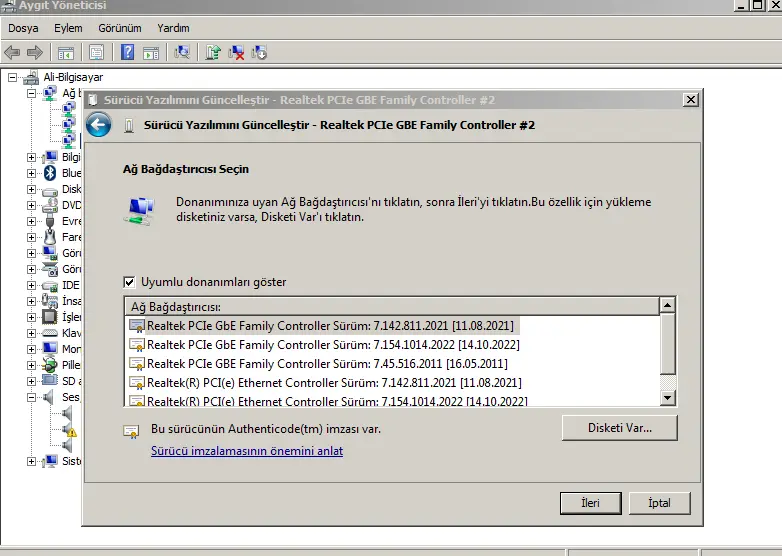Click the SD host adapter icon

click(50, 380)
